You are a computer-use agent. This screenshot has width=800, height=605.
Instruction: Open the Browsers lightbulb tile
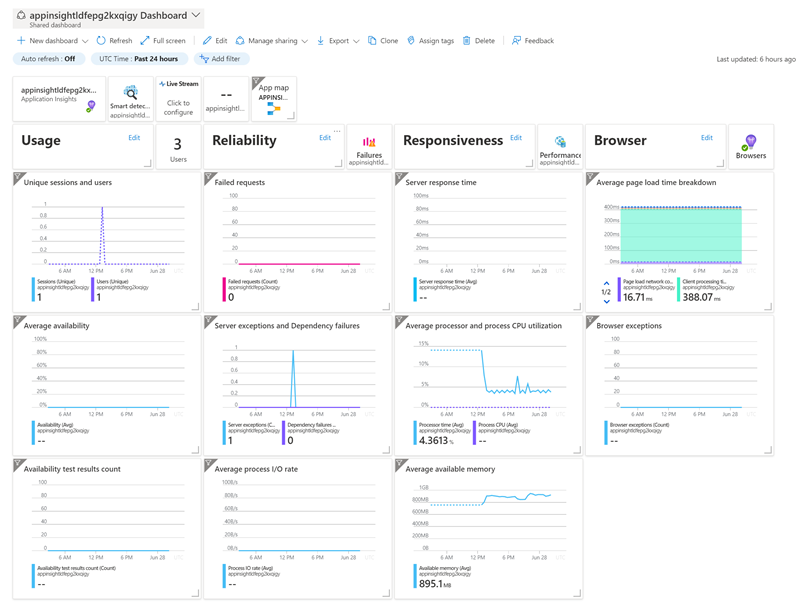(751, 147)
